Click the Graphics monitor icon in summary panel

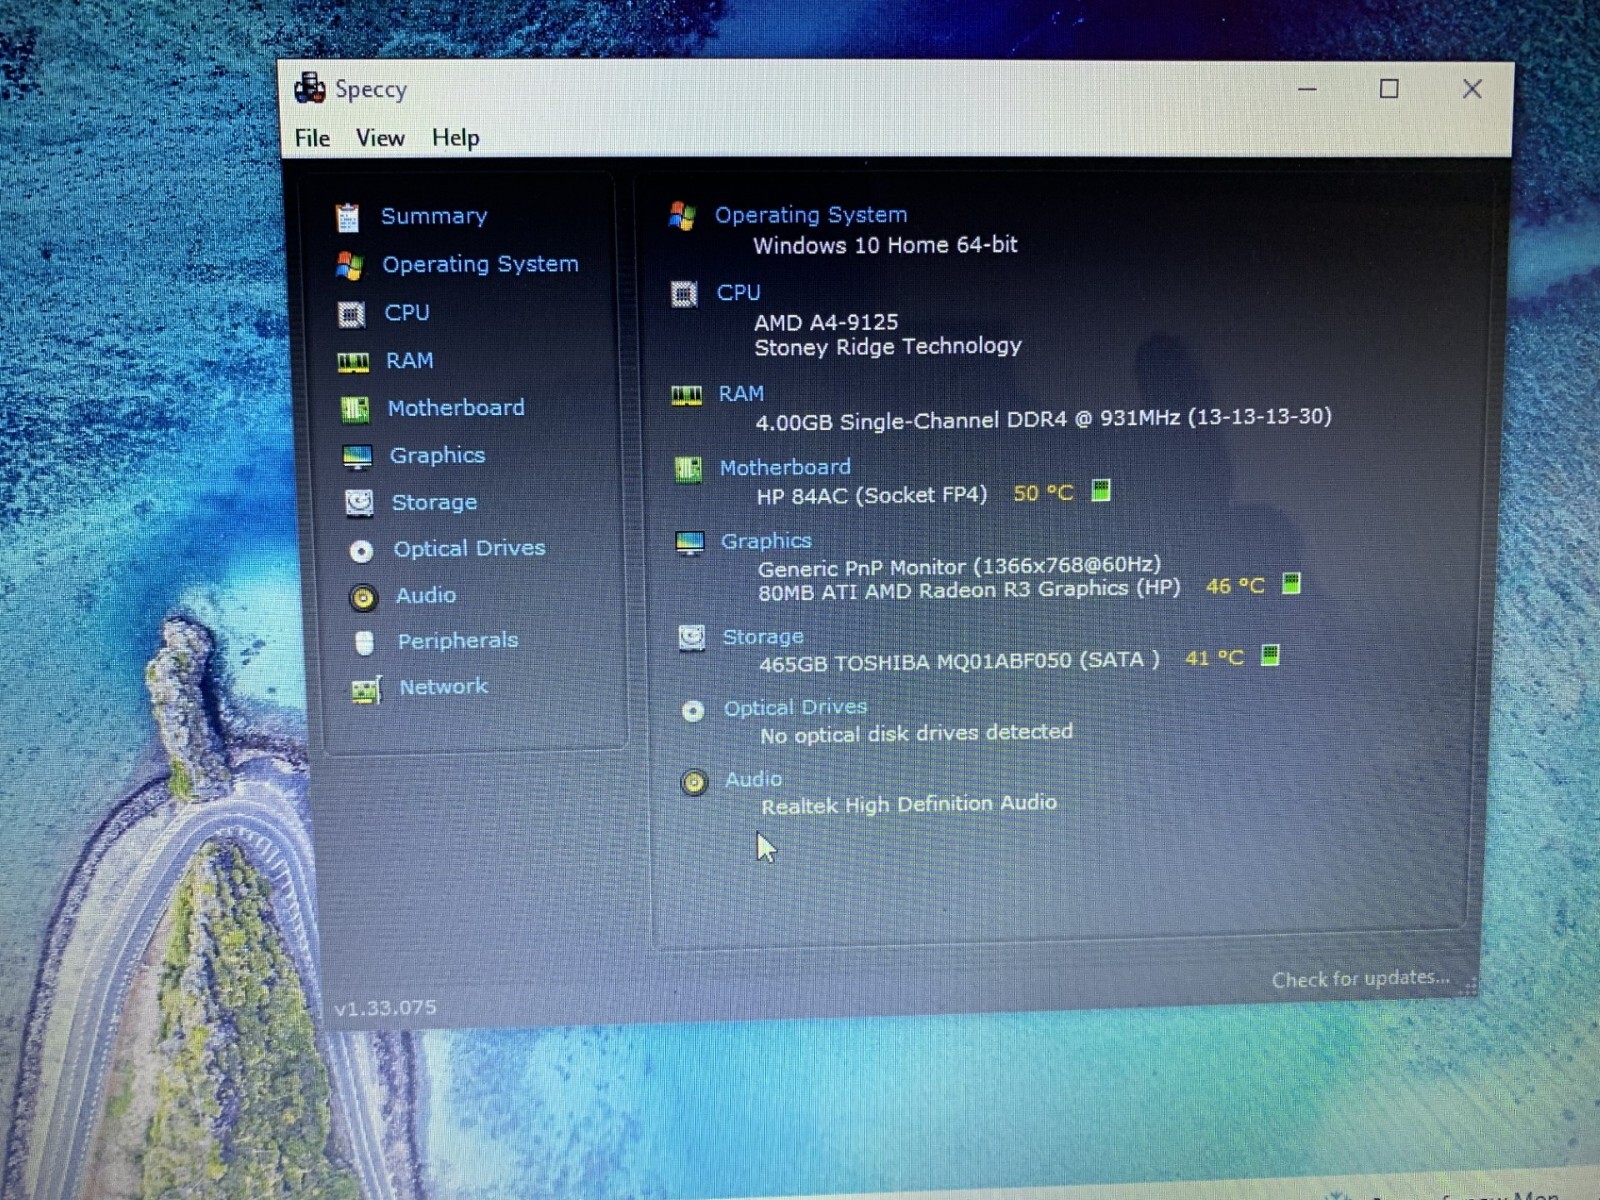coord(690,542)
